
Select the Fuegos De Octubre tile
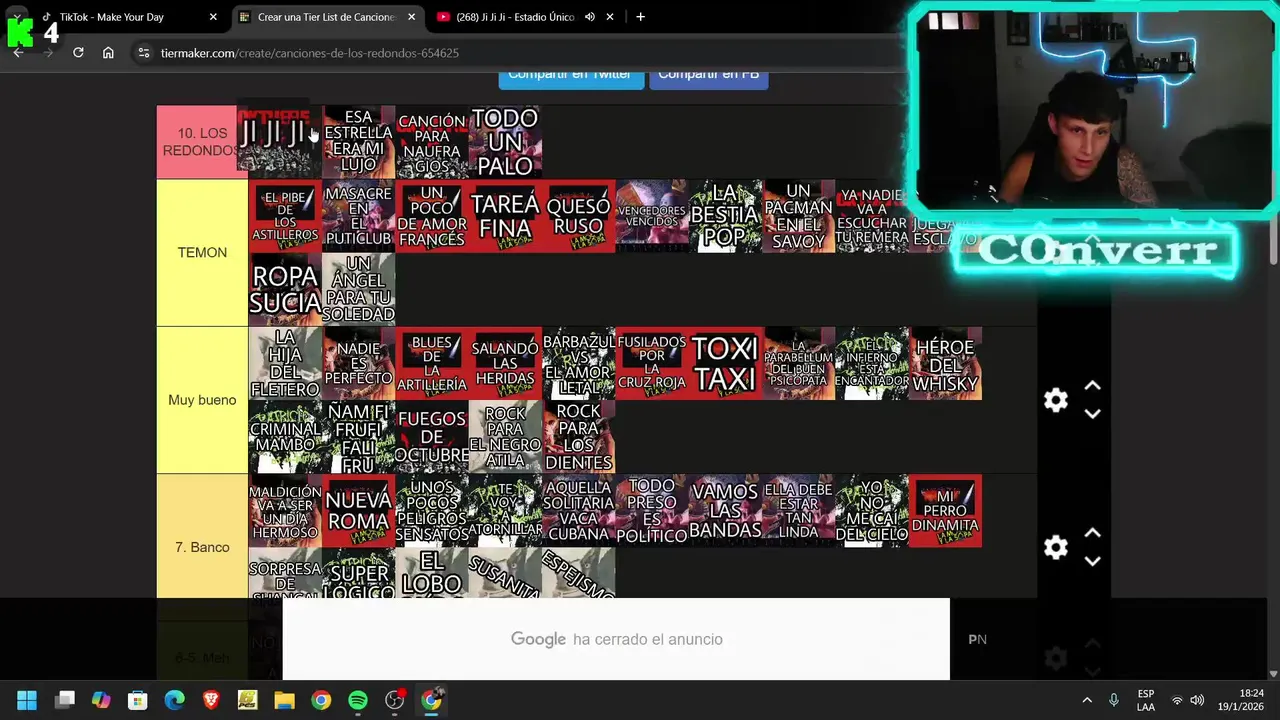(x=431, y=437)
